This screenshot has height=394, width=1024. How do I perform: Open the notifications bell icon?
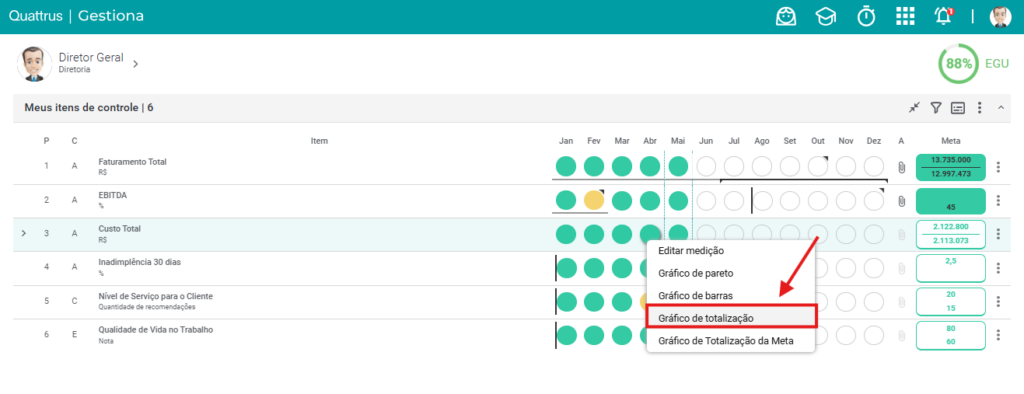click(x=944, y=16)
